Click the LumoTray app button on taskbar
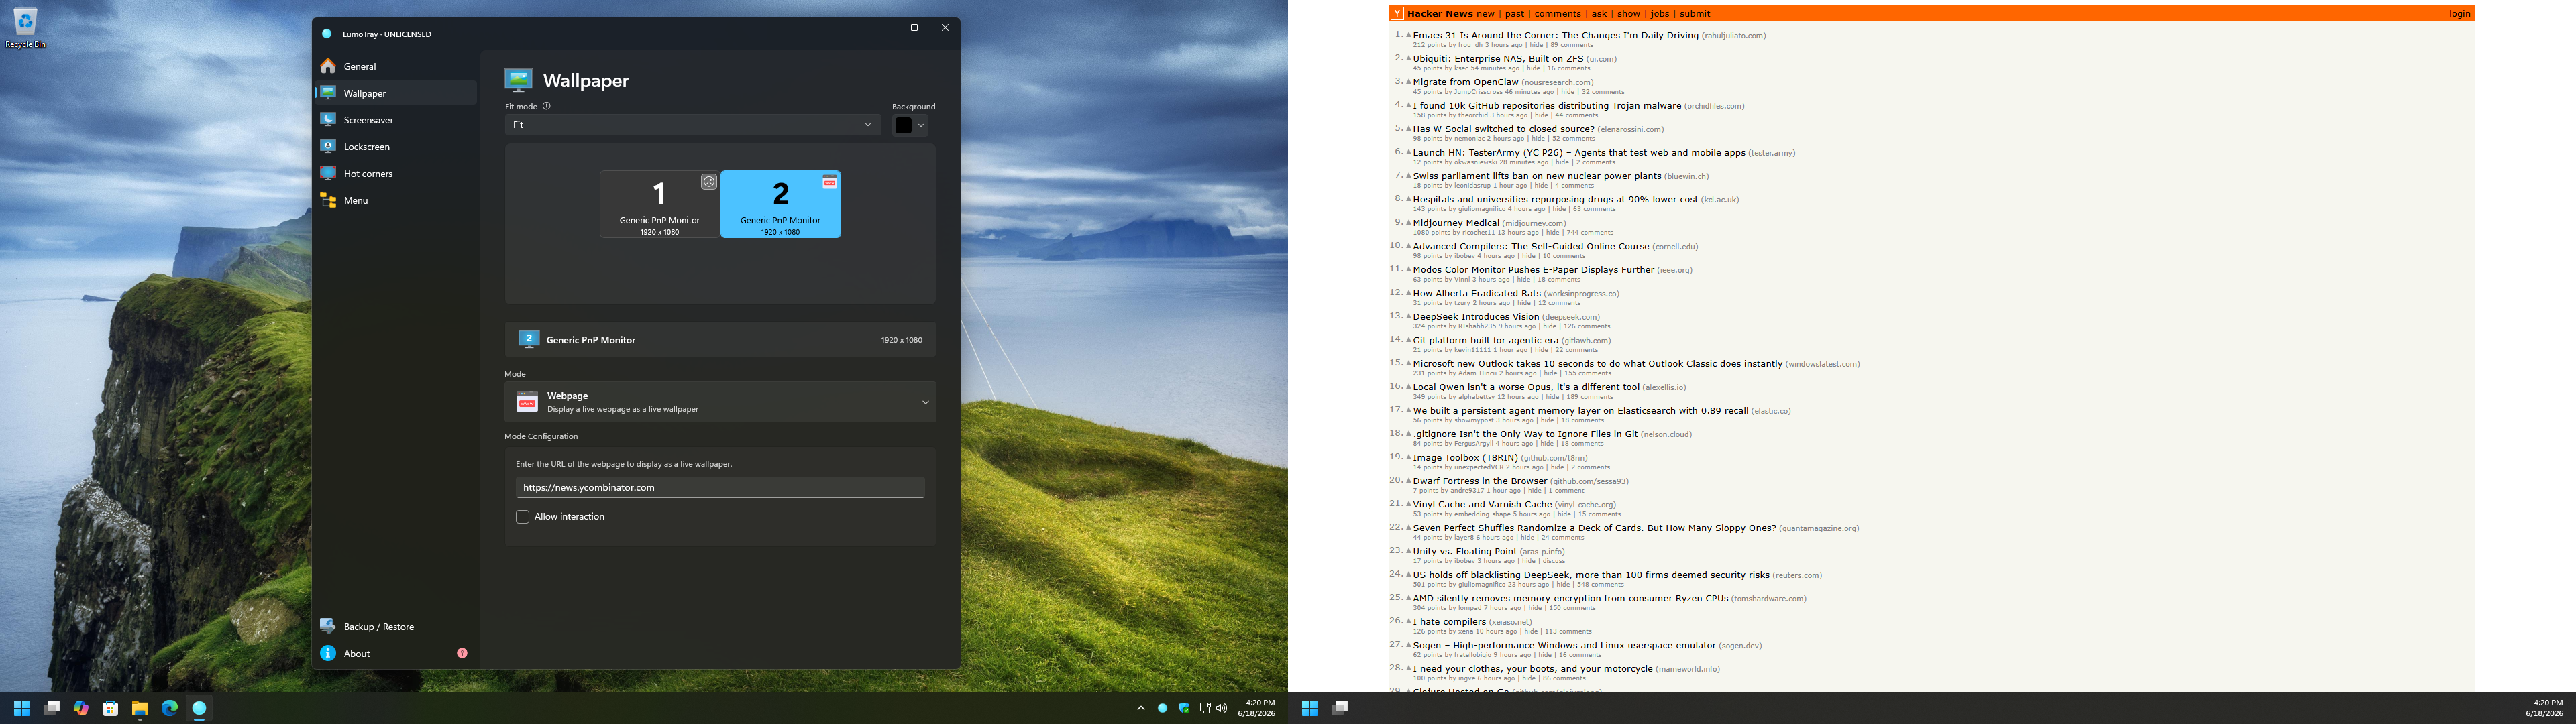This screenshot has height=724, width=2576. tap(199, 708)
